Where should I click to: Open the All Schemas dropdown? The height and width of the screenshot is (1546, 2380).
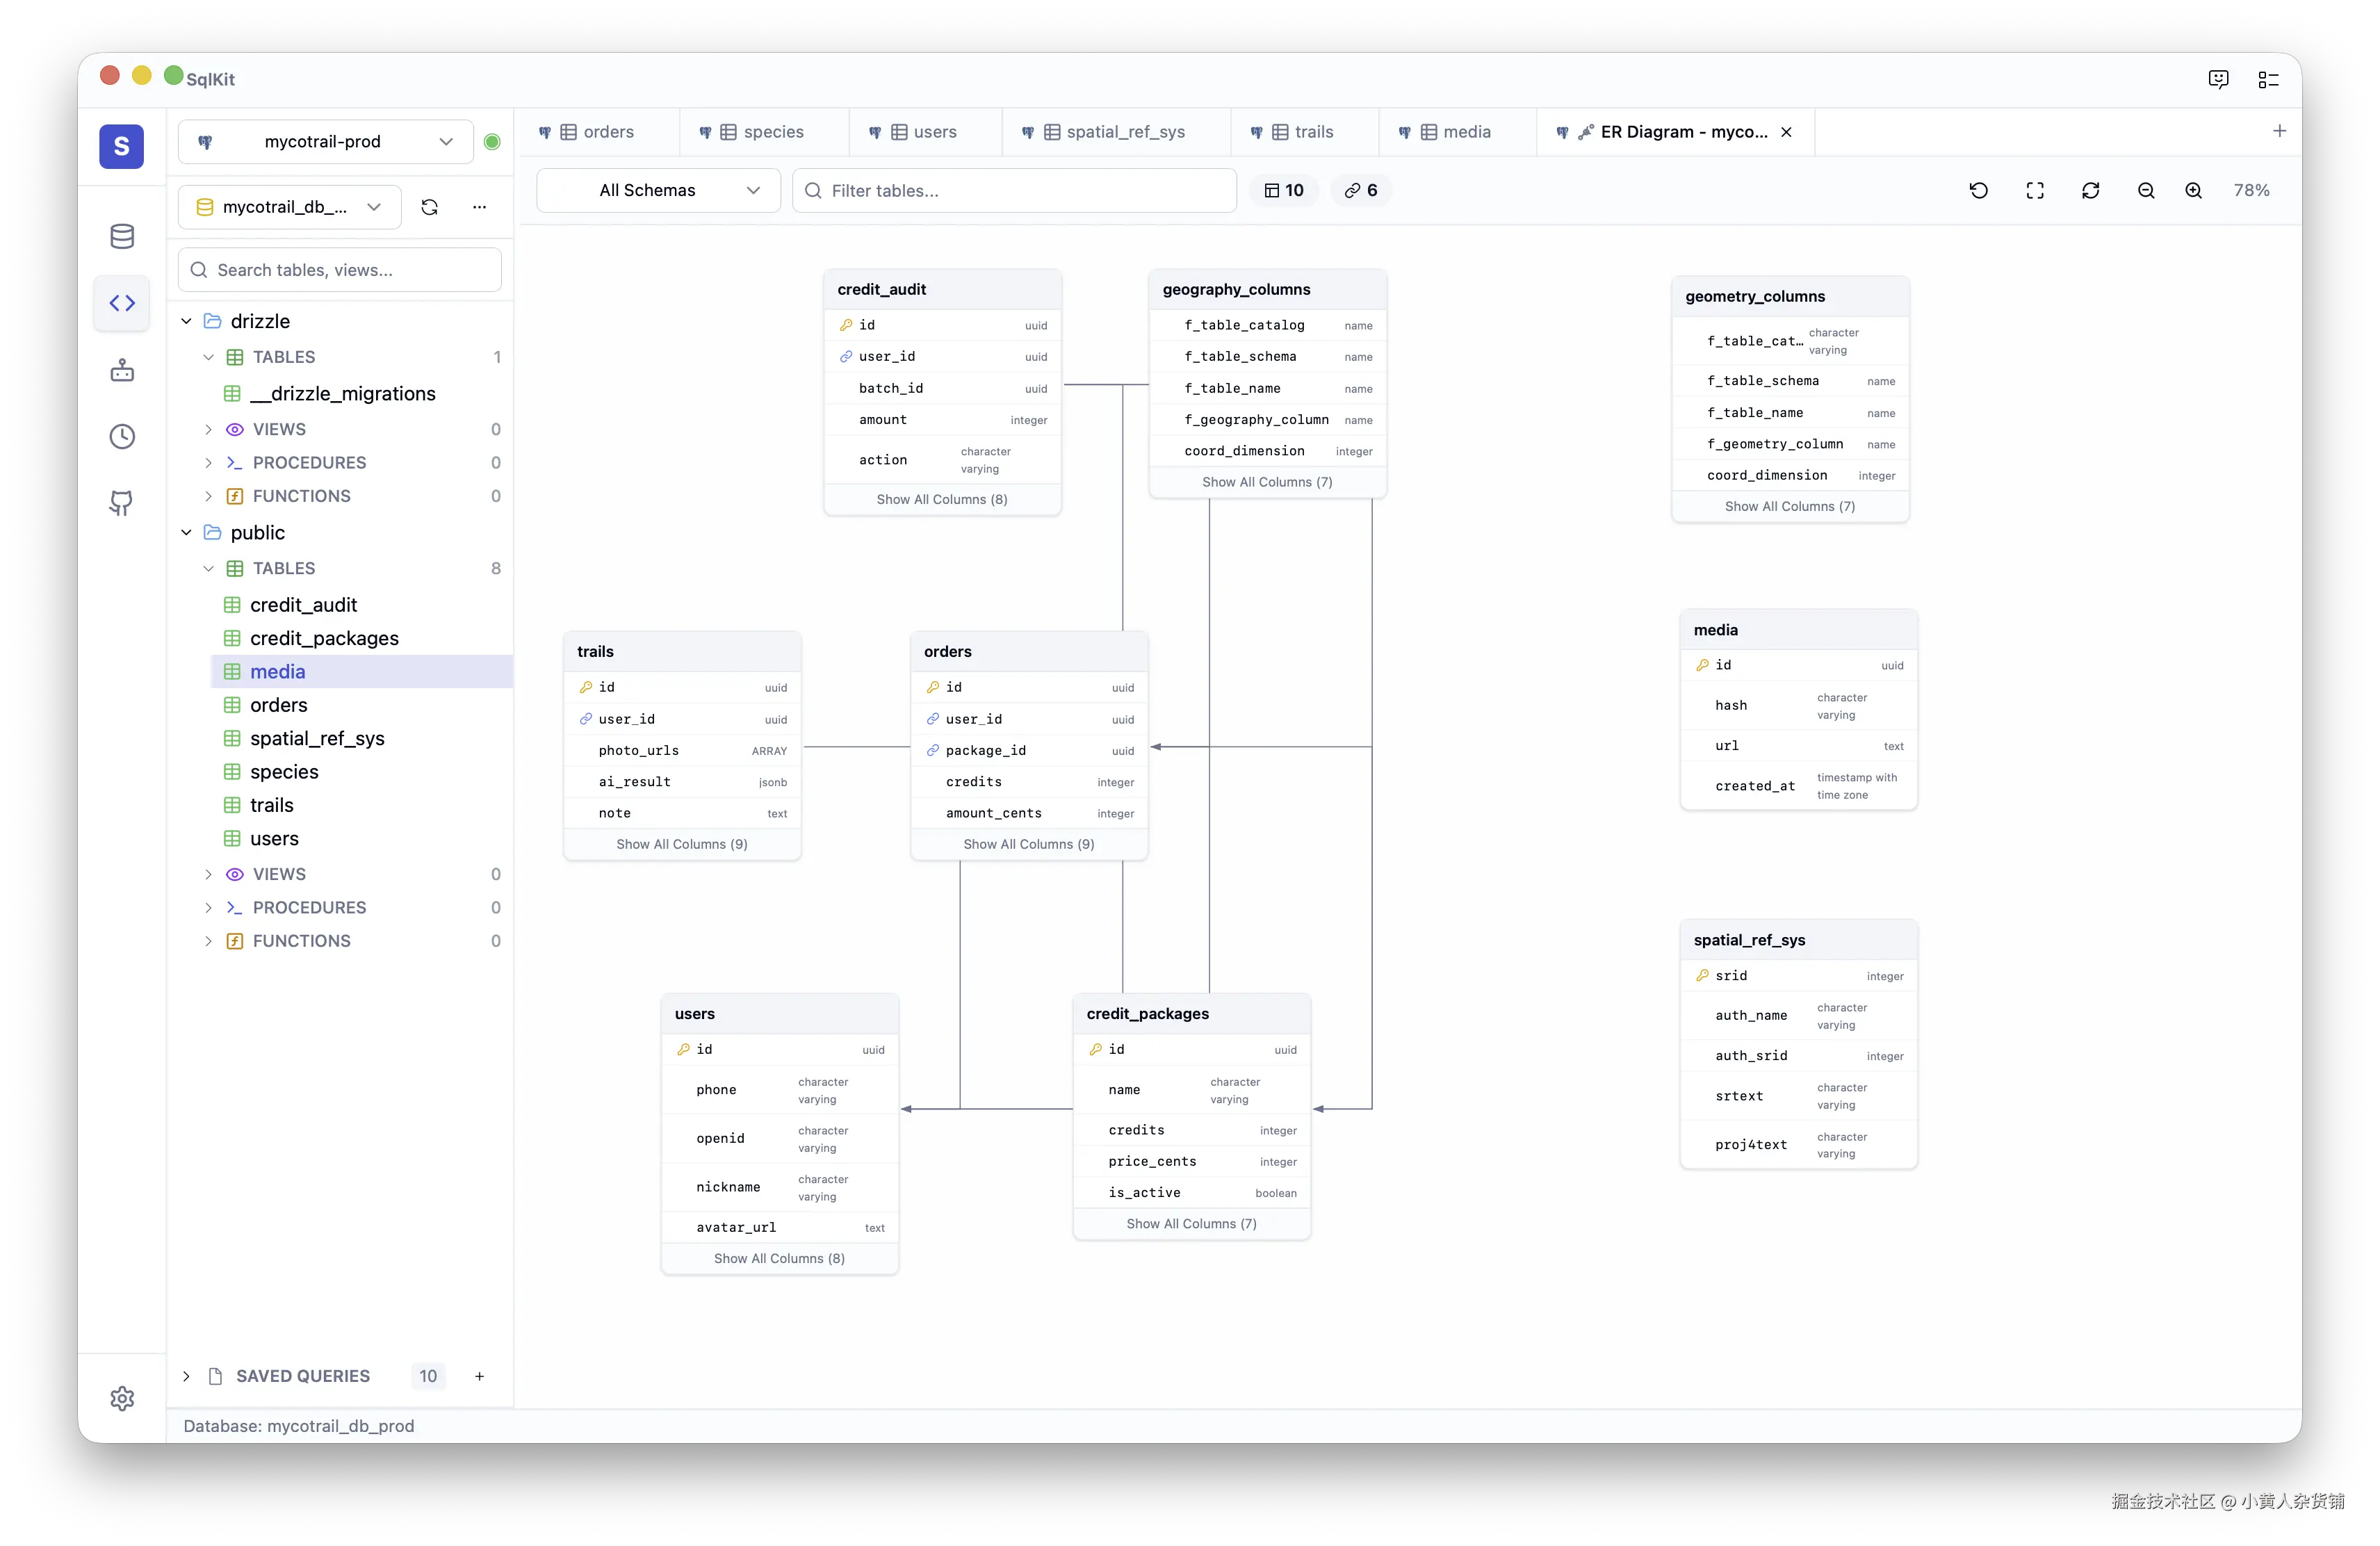pos(659,190)
